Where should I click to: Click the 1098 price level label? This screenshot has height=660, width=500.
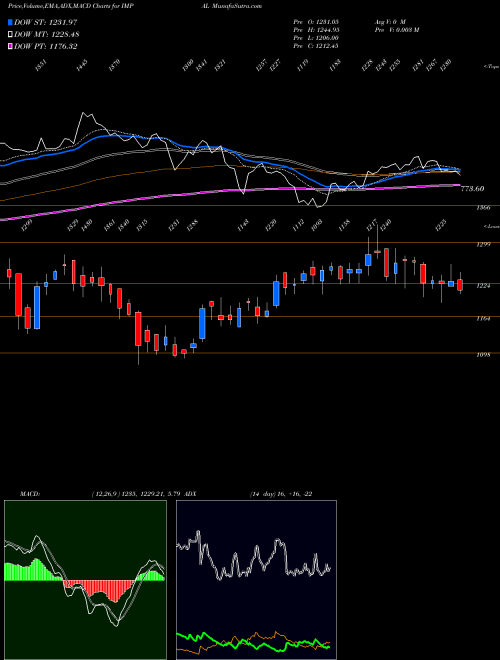(482, 355)
